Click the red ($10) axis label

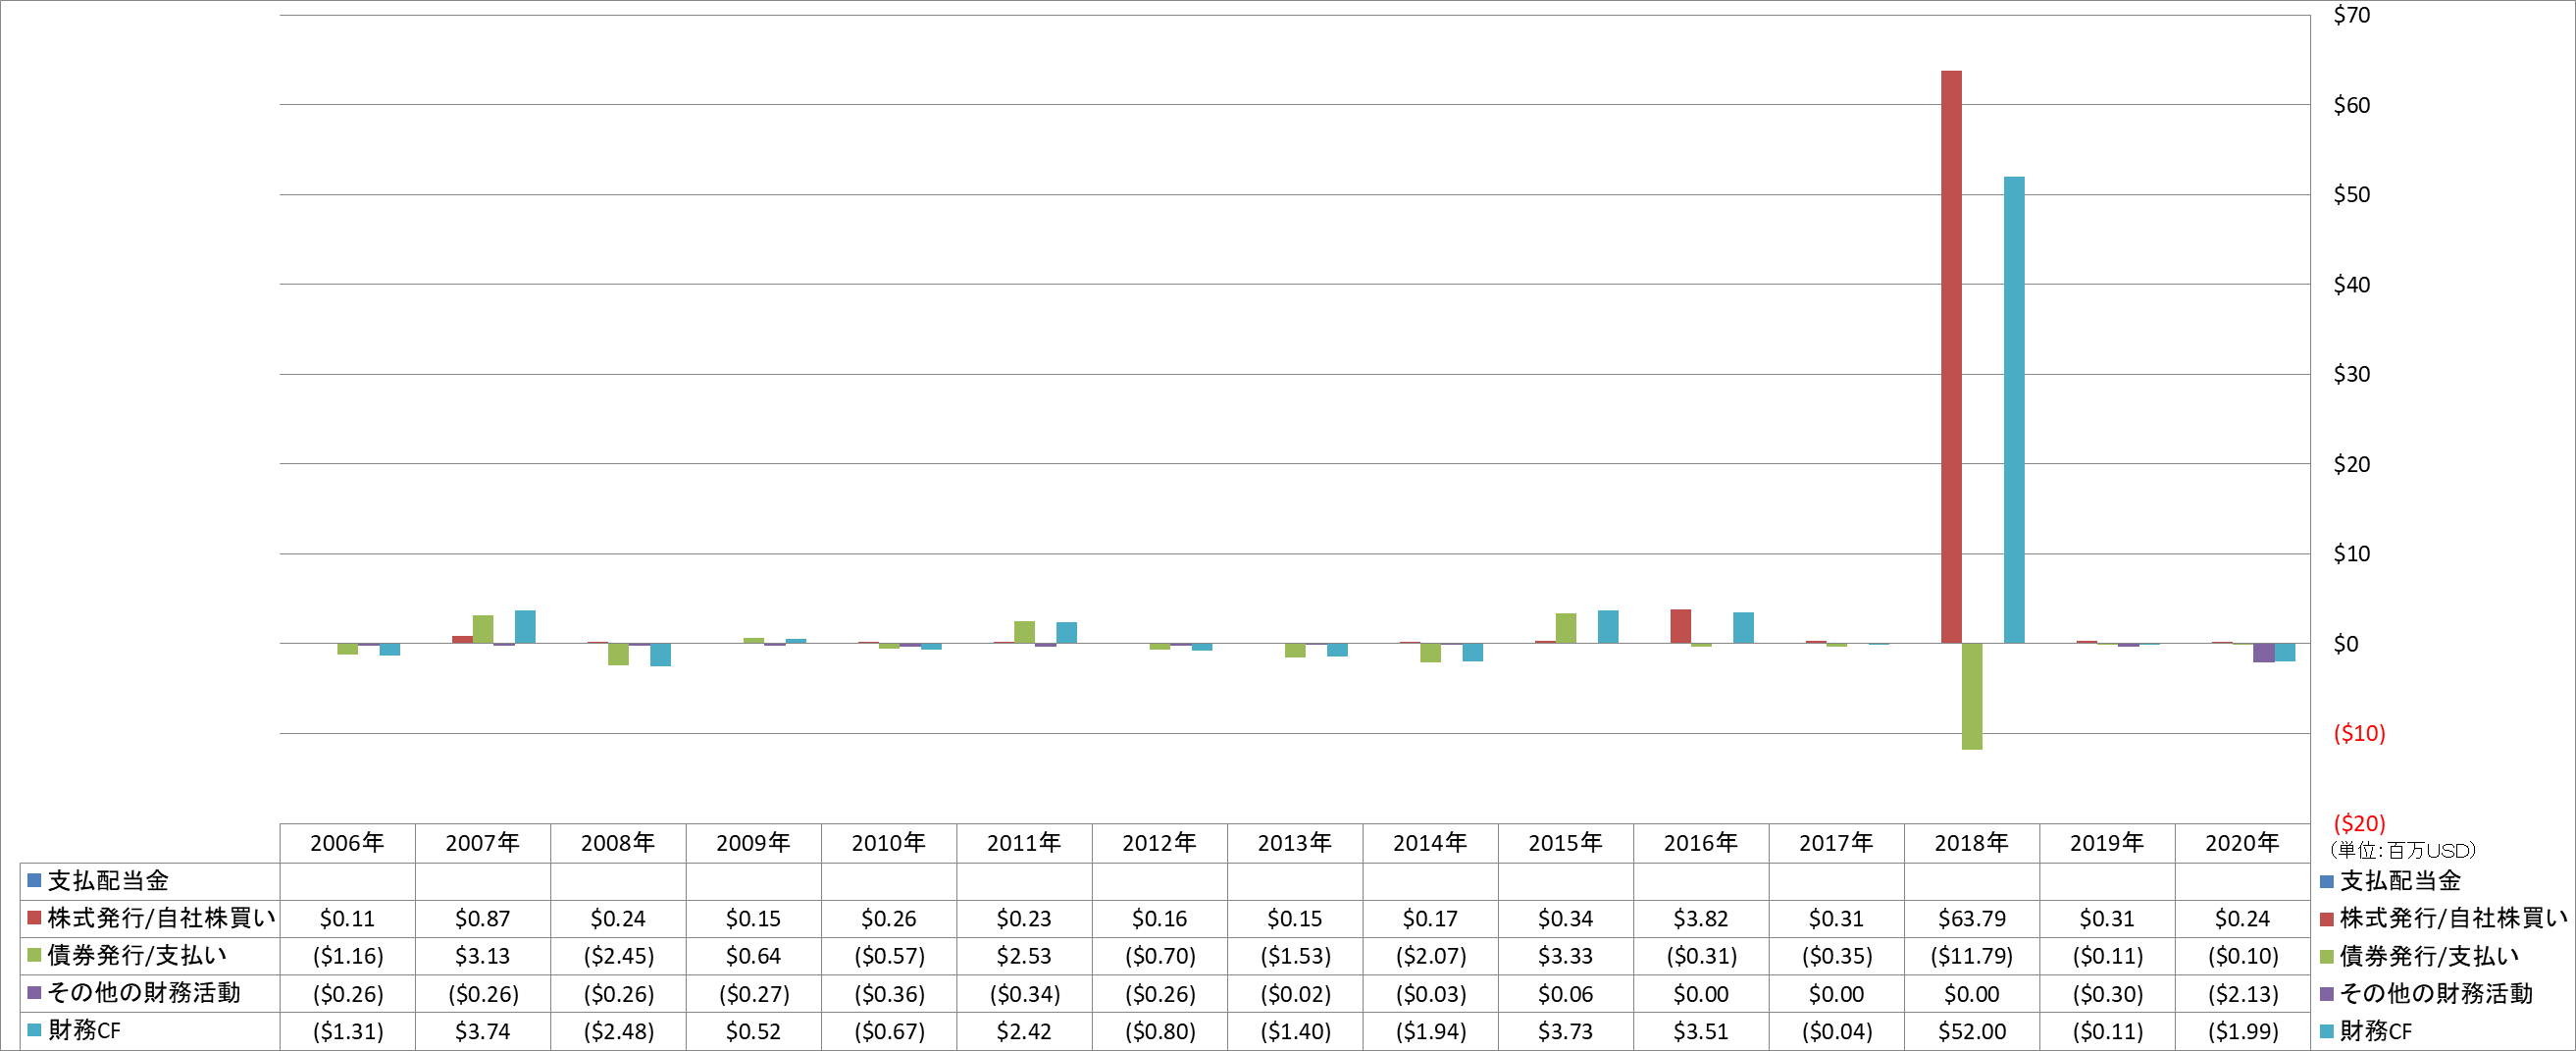point(2359,733)
